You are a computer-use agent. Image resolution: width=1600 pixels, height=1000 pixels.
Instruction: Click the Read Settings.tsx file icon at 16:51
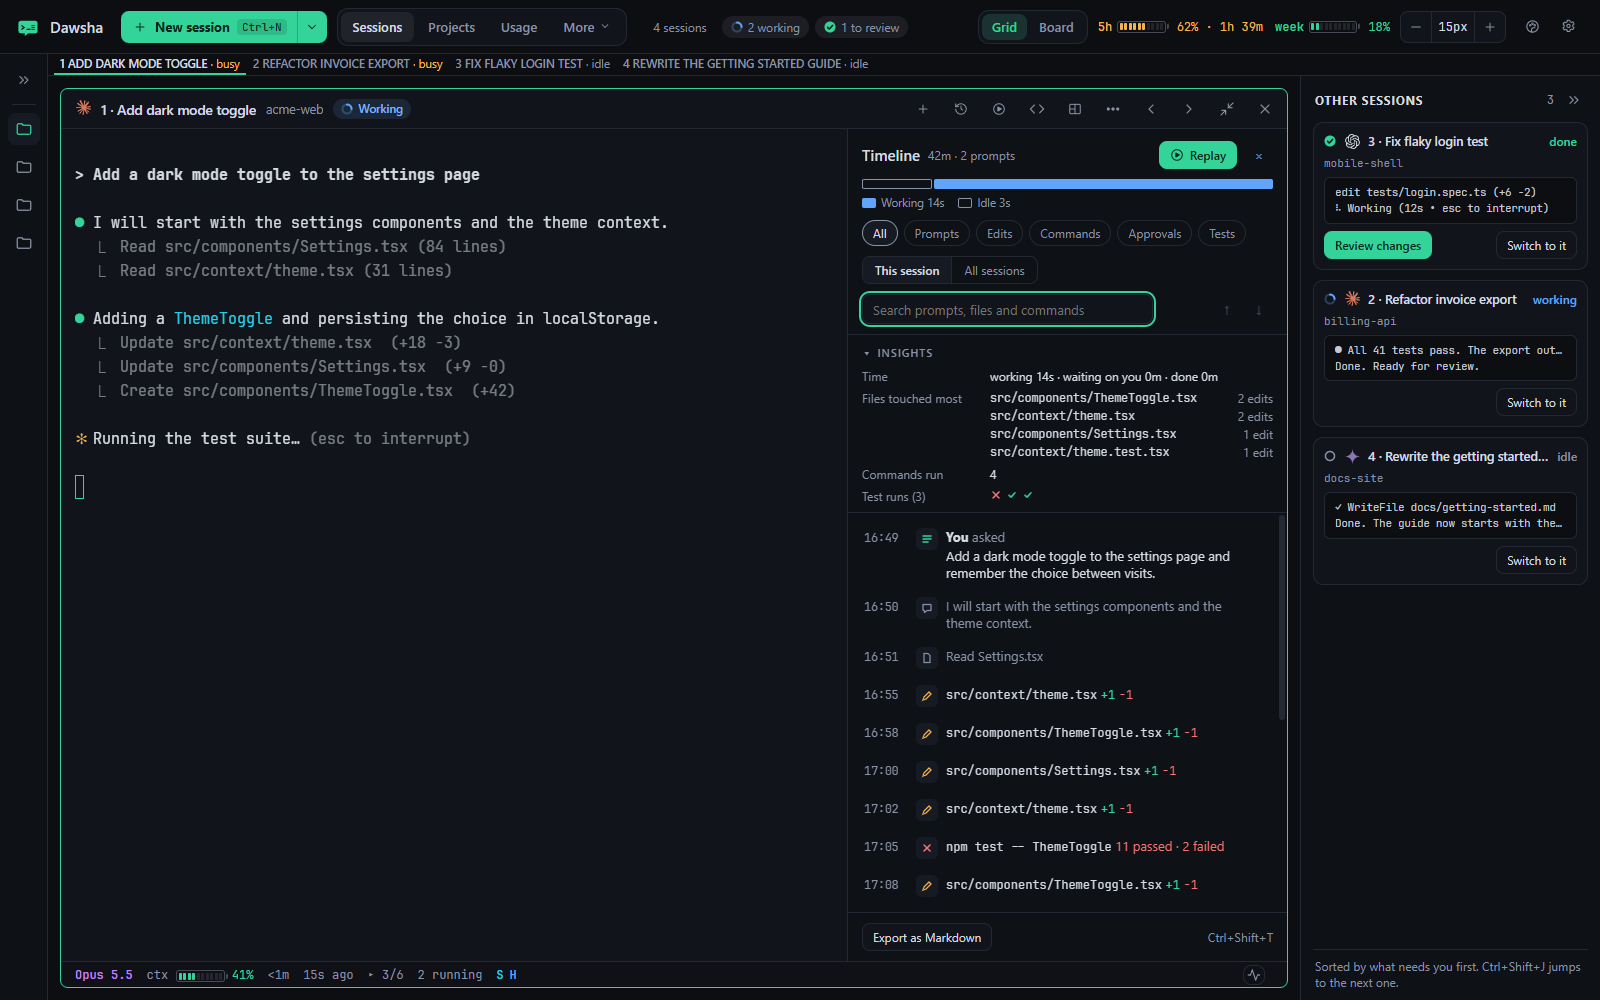927,657
